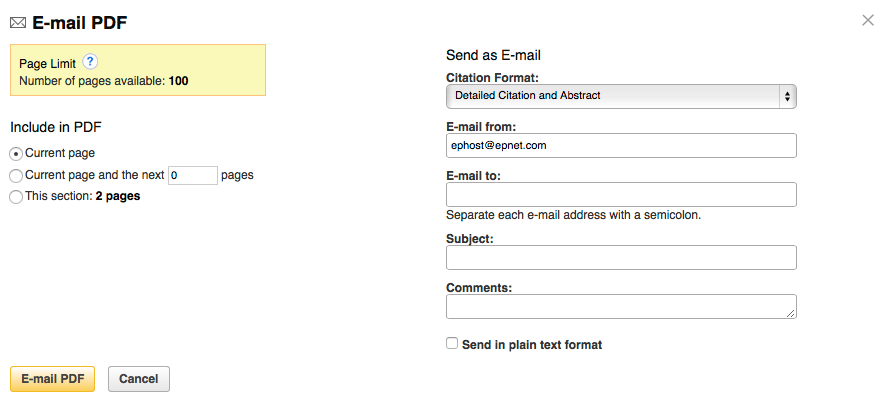The height and width of the screenshot is (400, 883).
Task: Click the dropdown arrows on Citation Format
Action: point(788,96)
